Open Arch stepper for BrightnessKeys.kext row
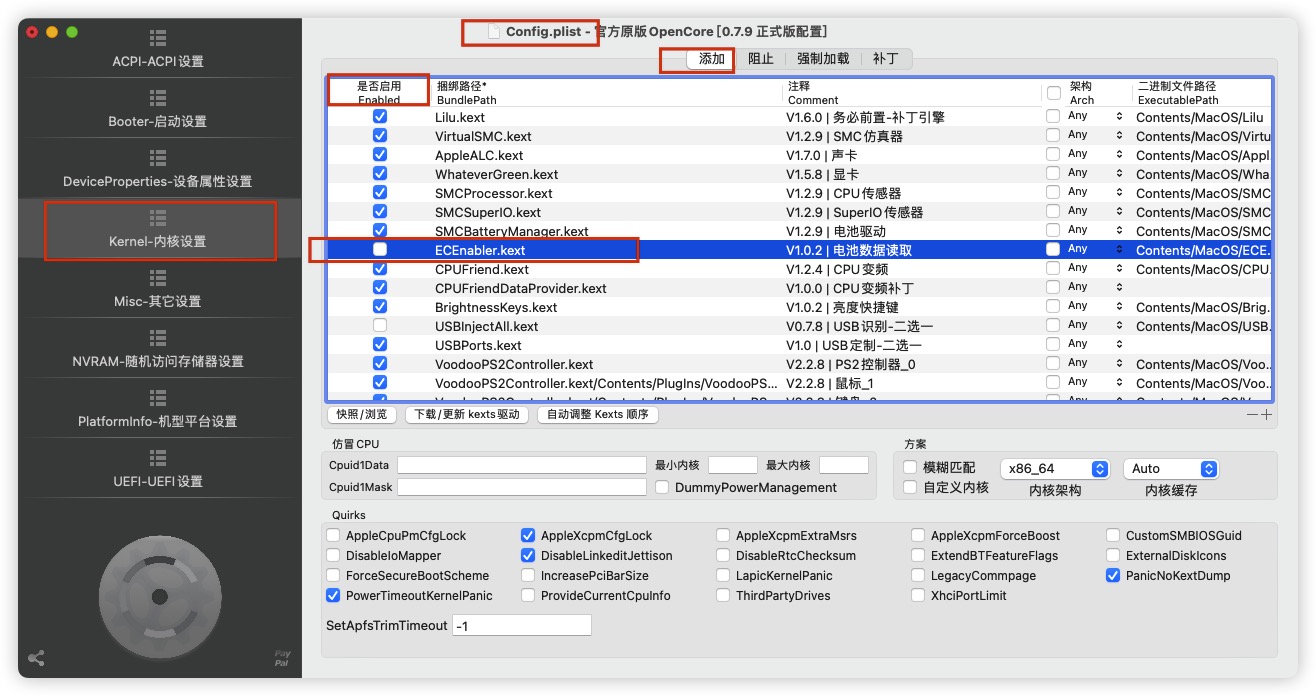The height and width of the screenshot is (696, 1316). point(1119,306)
